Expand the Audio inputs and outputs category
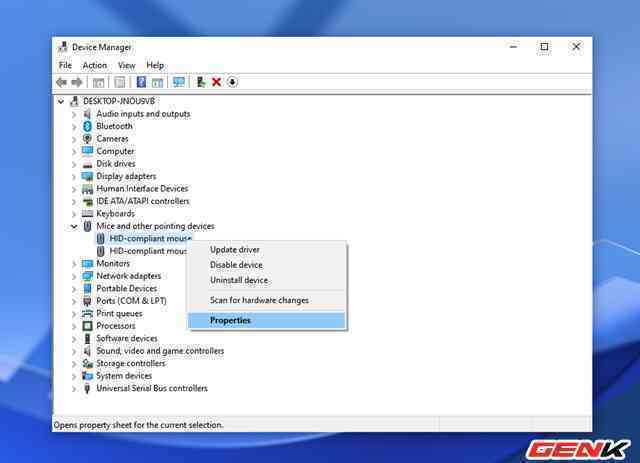Screen dimensions: 640x463 (74, 114)
